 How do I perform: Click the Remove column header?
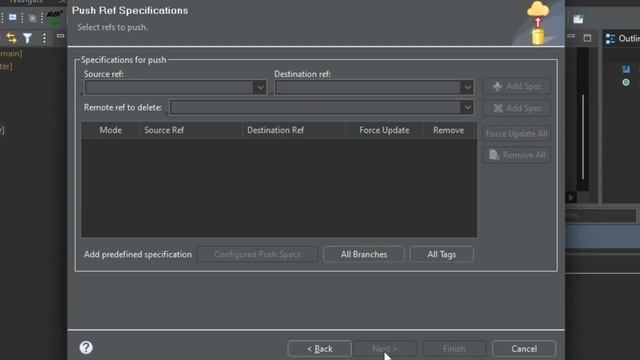(449, 130)
